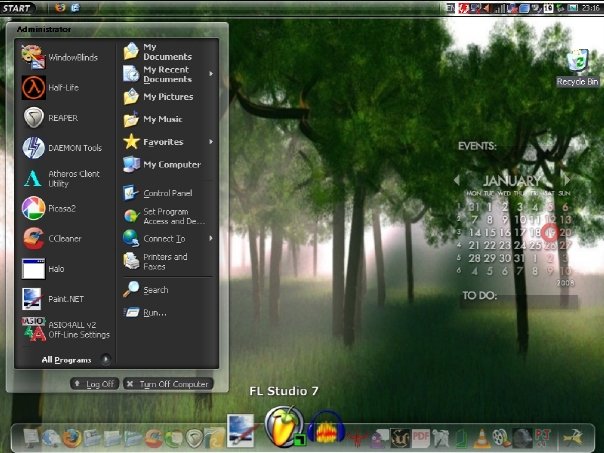Viewport: 604px width, 453px height.
Task: Go to previous month in calendar widget
Action: (x=457, y=180)
